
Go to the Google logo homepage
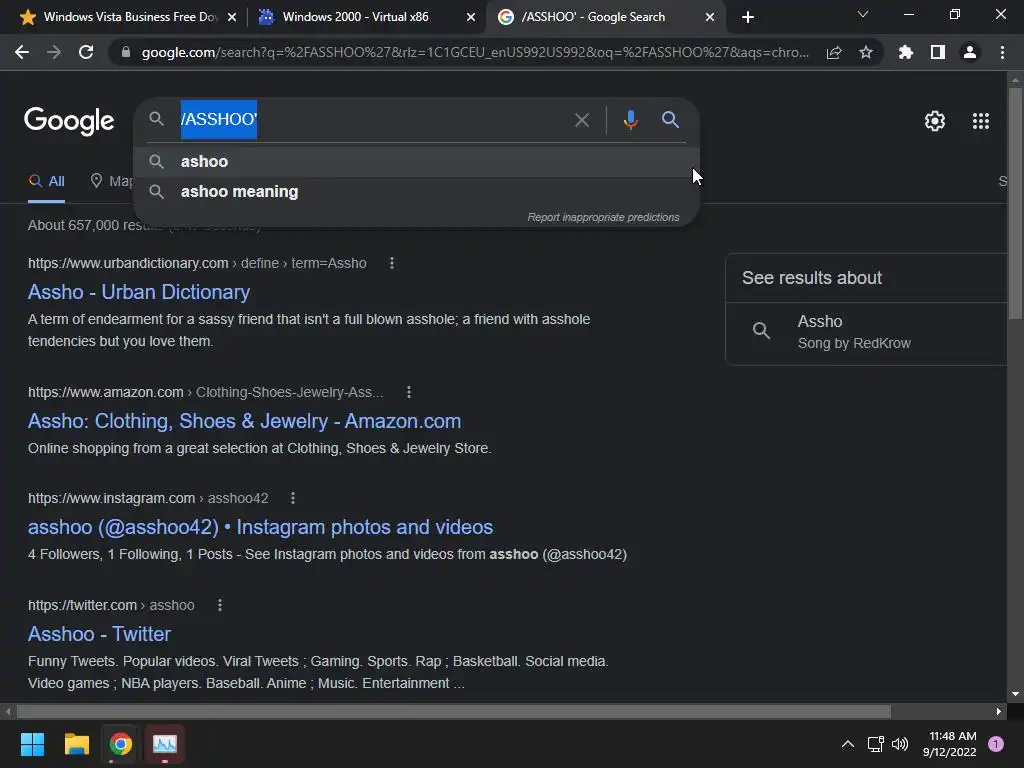coord(69,121)
